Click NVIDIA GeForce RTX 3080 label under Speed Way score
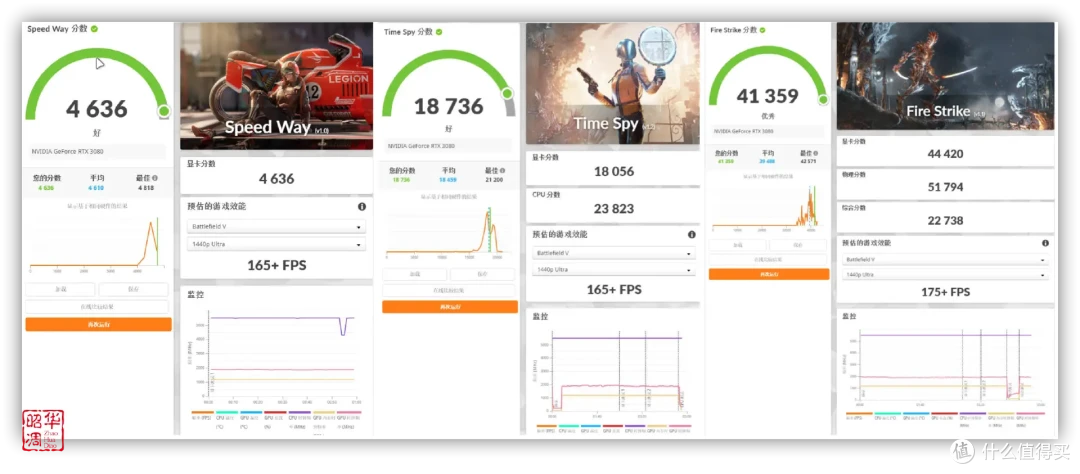The width and height of the screenshot is (1080, 474). (68, 152)
